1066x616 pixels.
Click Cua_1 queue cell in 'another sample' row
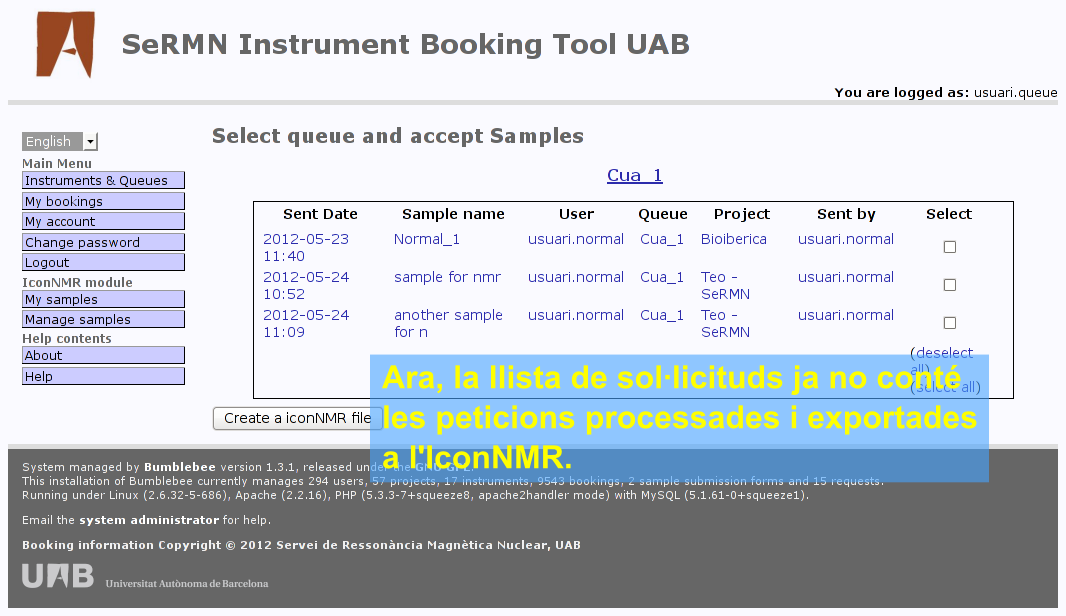(x=661, y=315)
